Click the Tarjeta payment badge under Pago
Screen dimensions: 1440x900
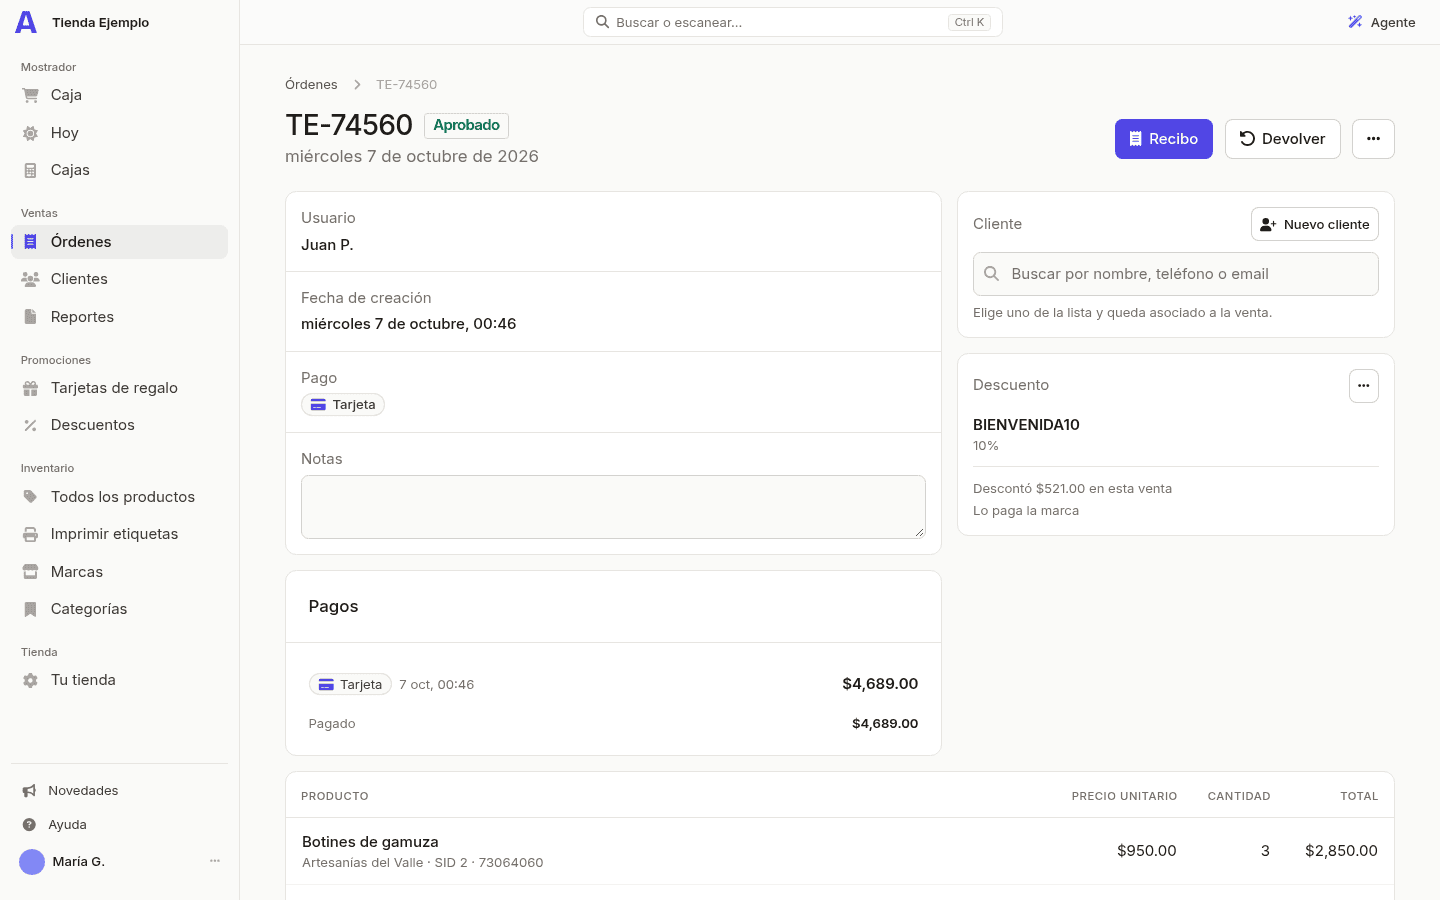click(343, 405)
